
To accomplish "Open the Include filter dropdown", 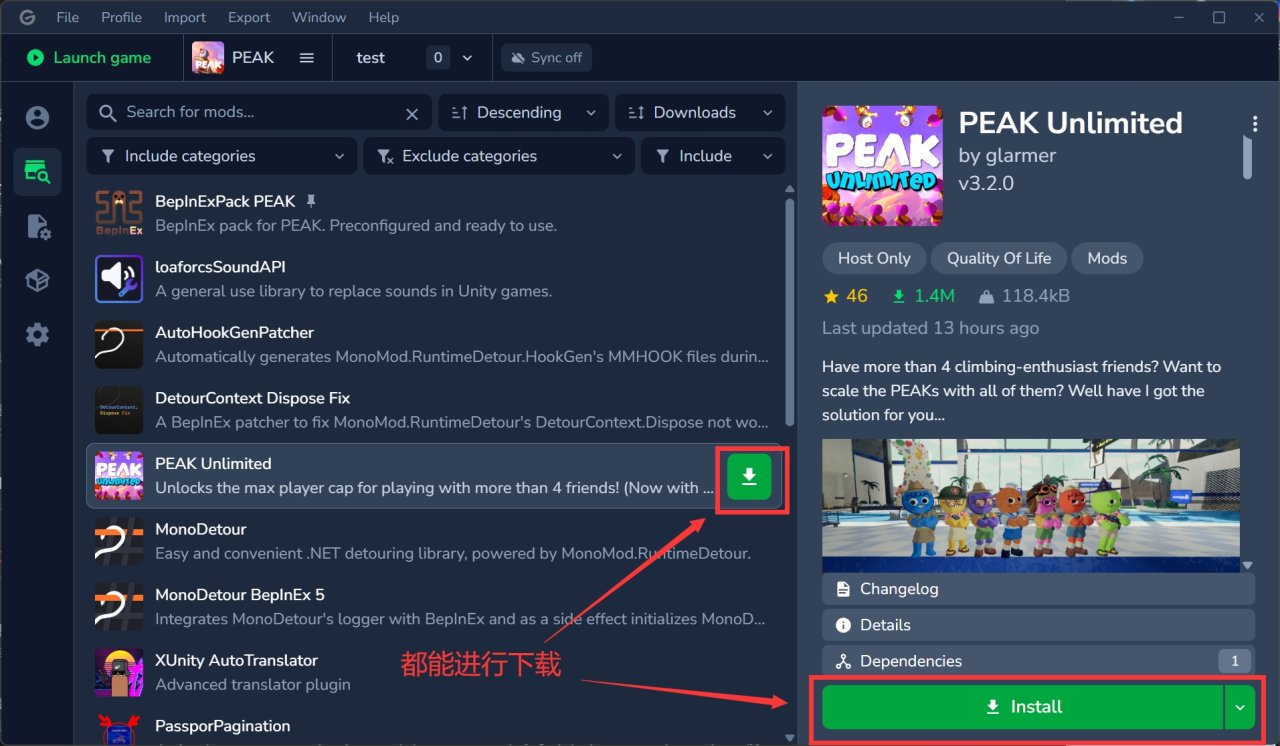I will tap(713, 156).
